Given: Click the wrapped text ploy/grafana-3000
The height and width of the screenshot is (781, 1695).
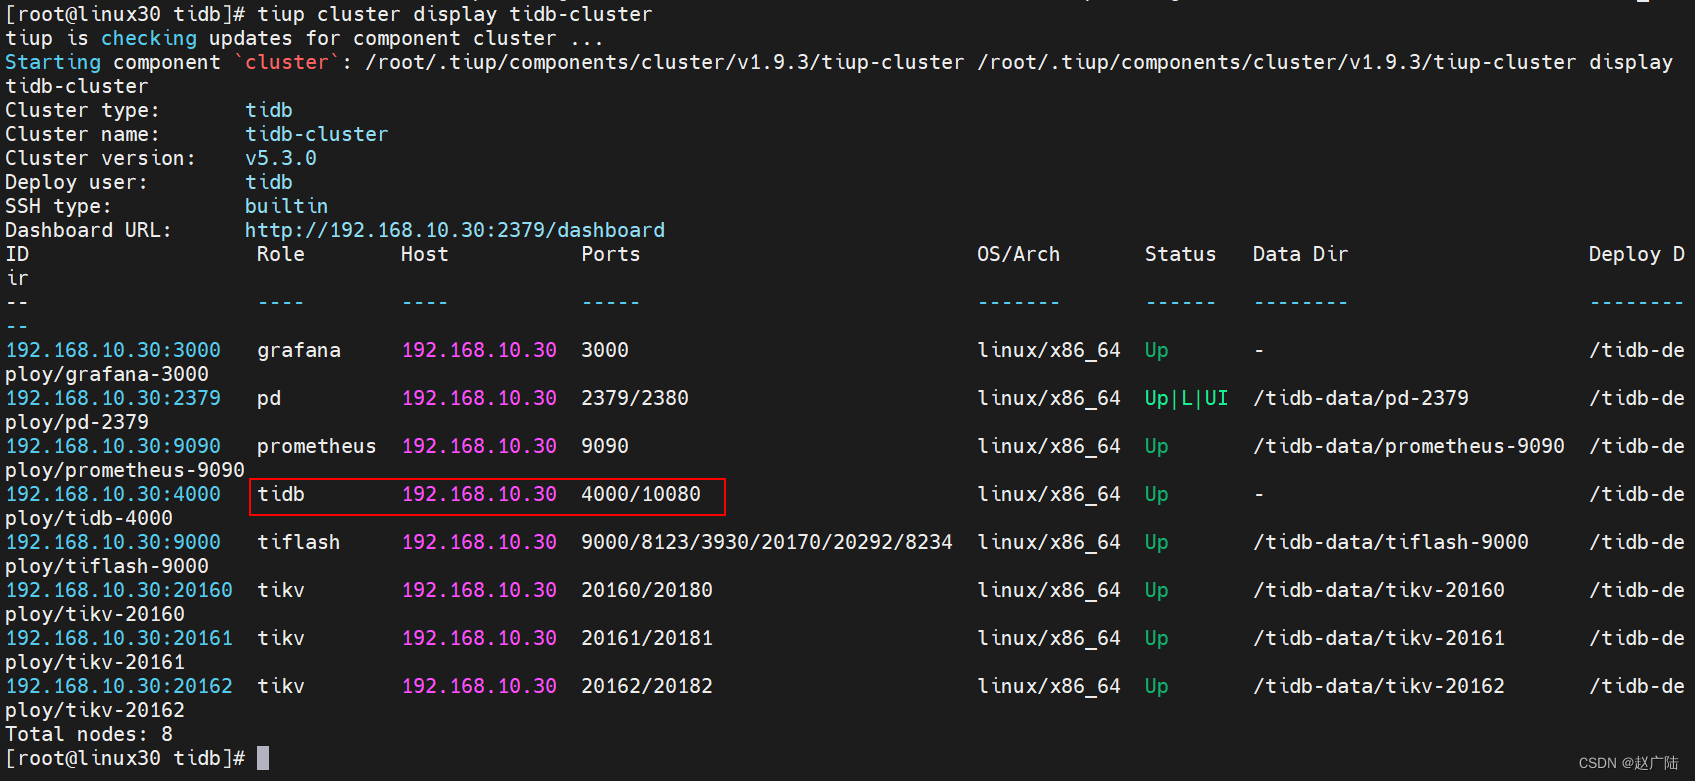Looking at the screenshot, I should pos(107,374).
